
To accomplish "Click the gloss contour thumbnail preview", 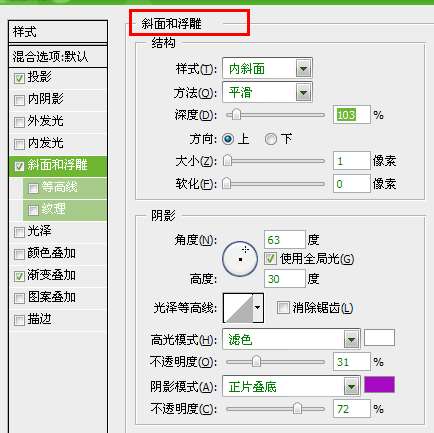I will (x=238, y=308).
